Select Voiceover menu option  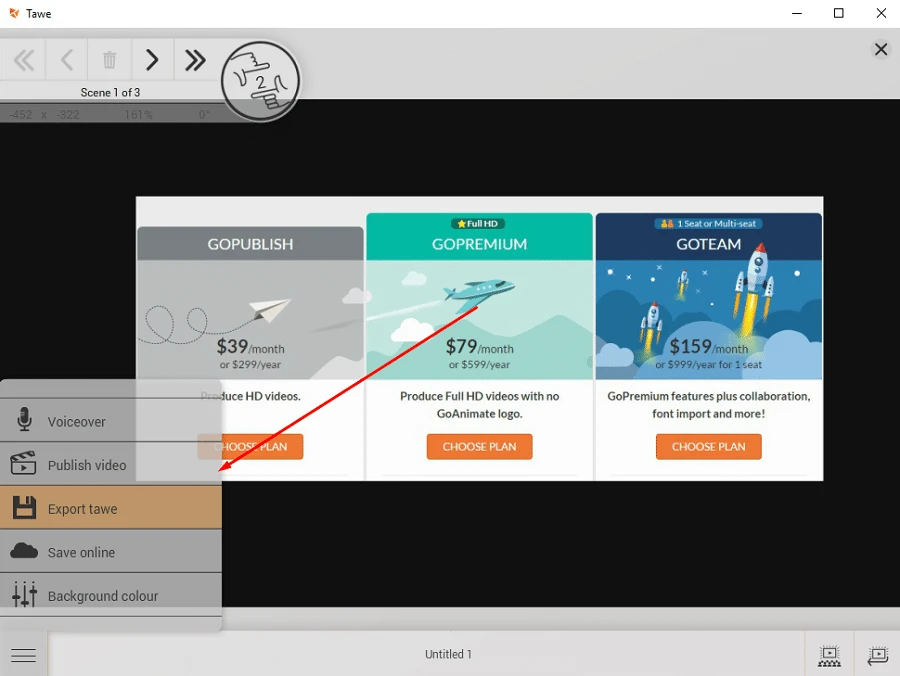click(111, 421)
